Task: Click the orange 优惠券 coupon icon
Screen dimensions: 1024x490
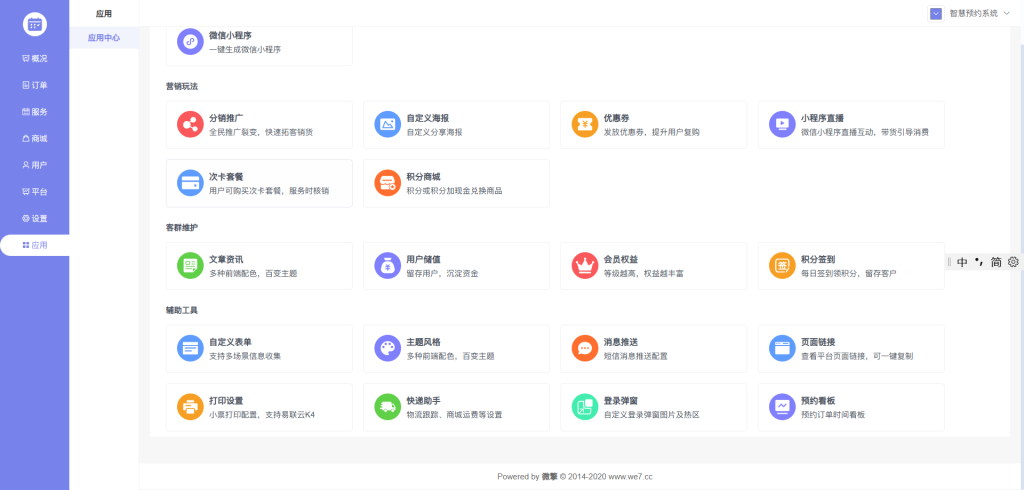Action: point(585,124)
